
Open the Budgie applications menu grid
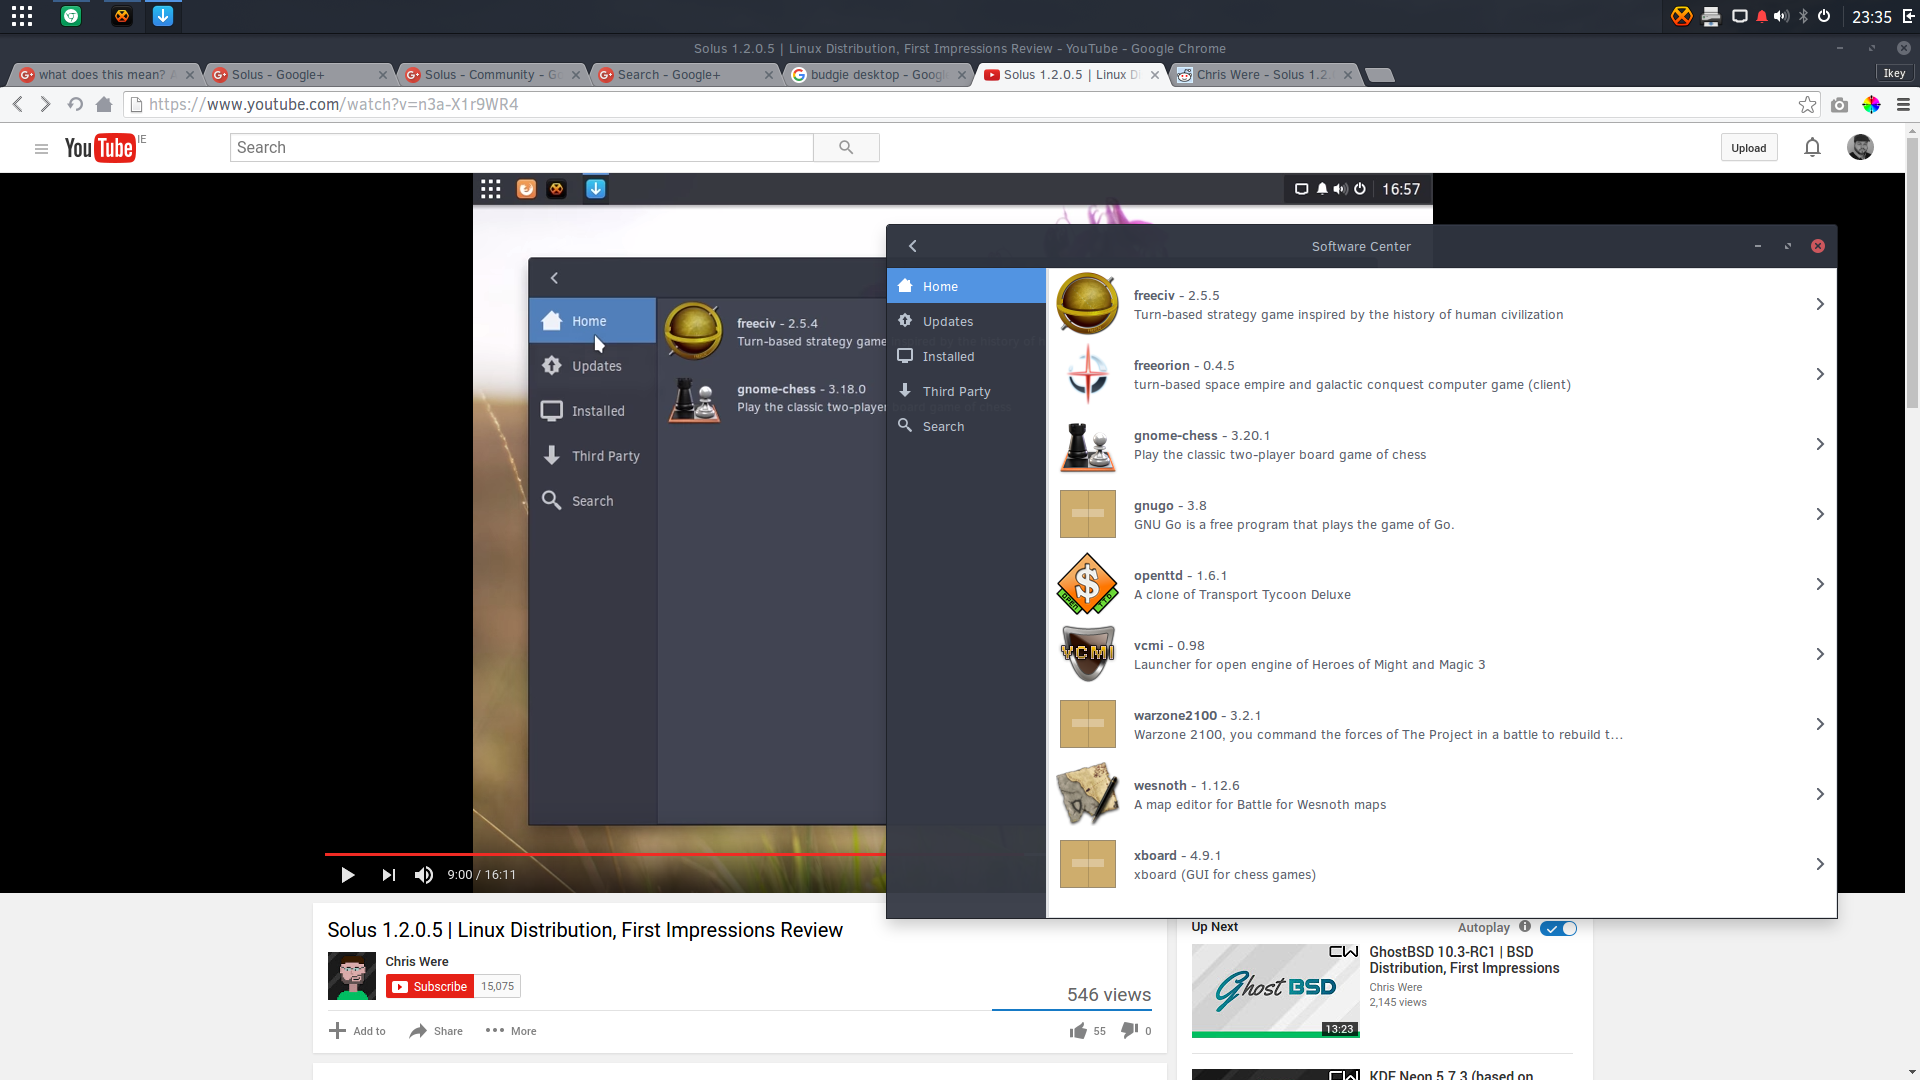pyautogui.click(x=22, y=16)
